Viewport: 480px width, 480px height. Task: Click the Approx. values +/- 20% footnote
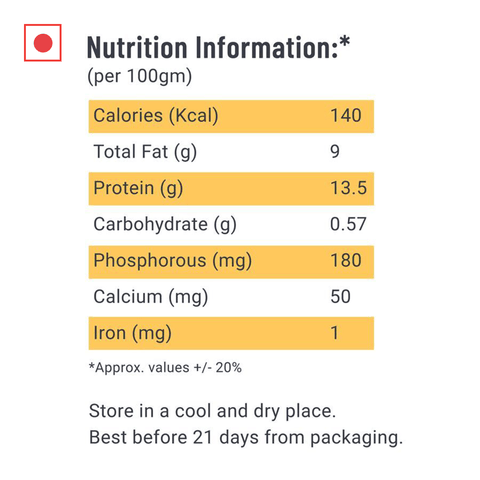click(165, 368)
